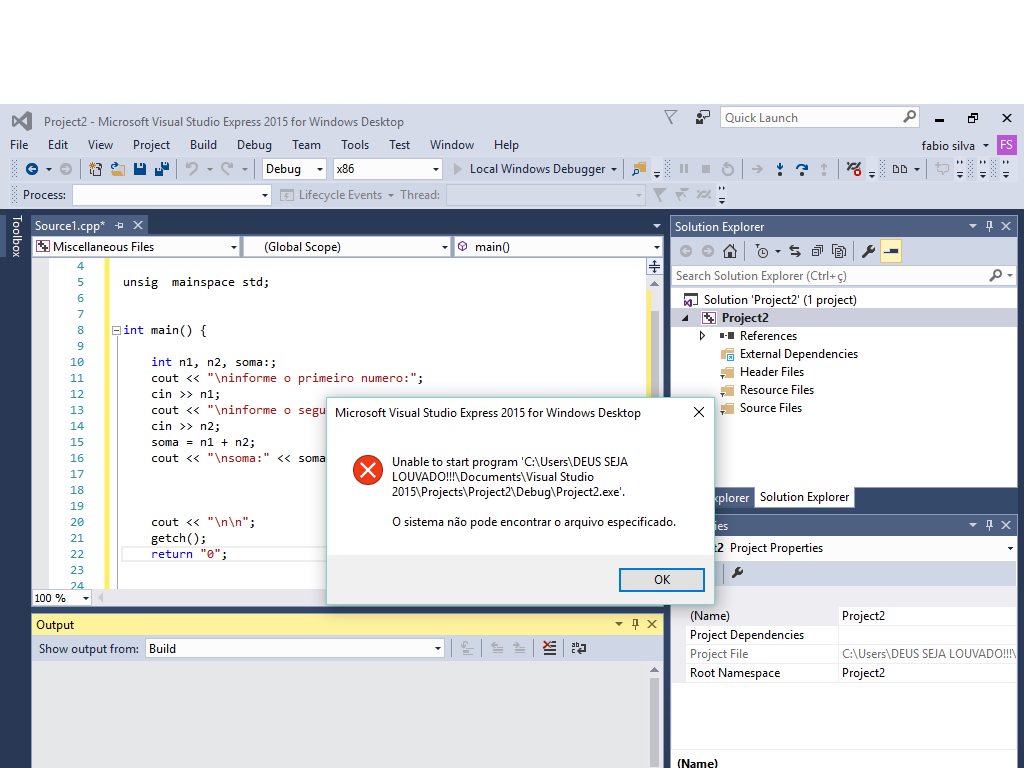Click the Quick Launch search field
The height and width of the screenshot is (768, 1024).
[820, 118]
